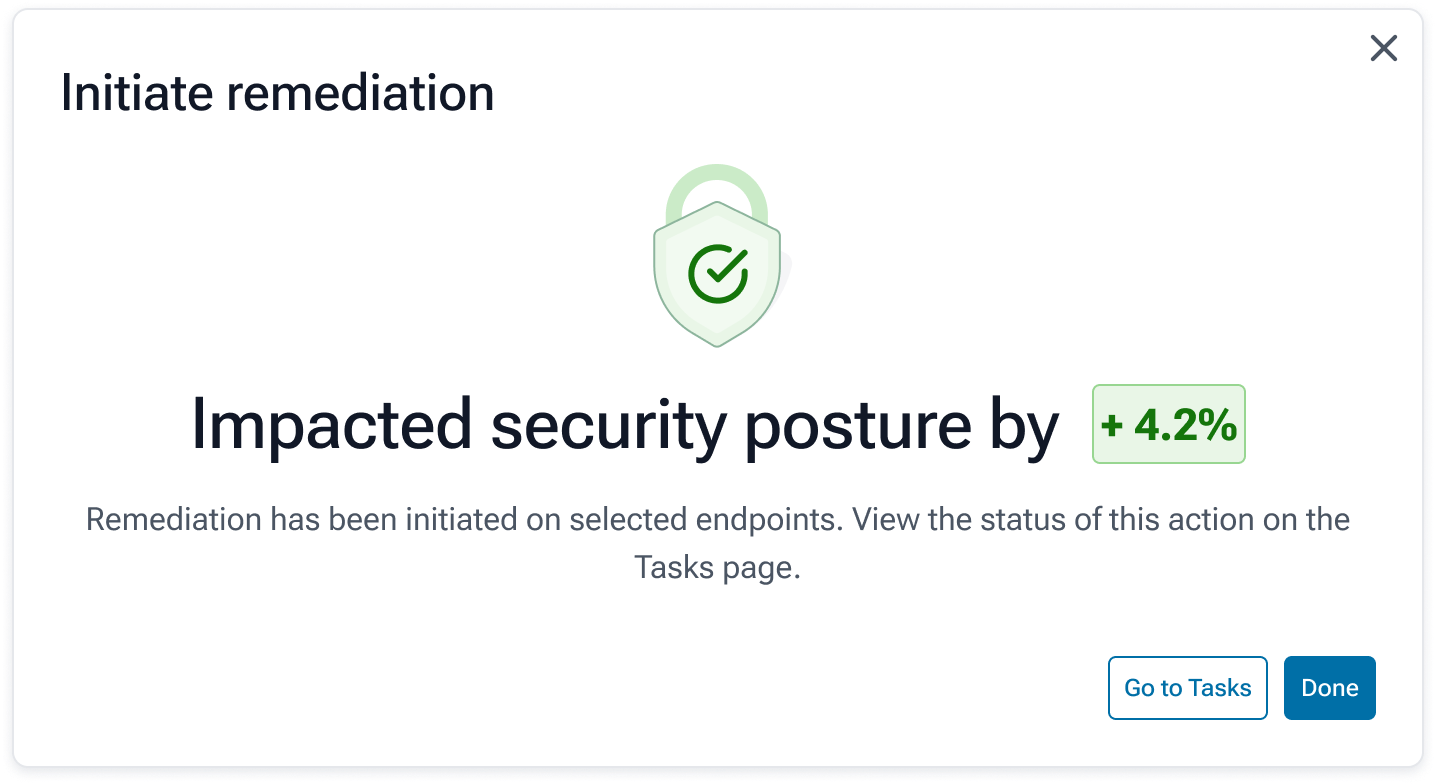Click the word "security" in the heading
The width and height of the screenshot is (1436, 784).
[608, 426]
